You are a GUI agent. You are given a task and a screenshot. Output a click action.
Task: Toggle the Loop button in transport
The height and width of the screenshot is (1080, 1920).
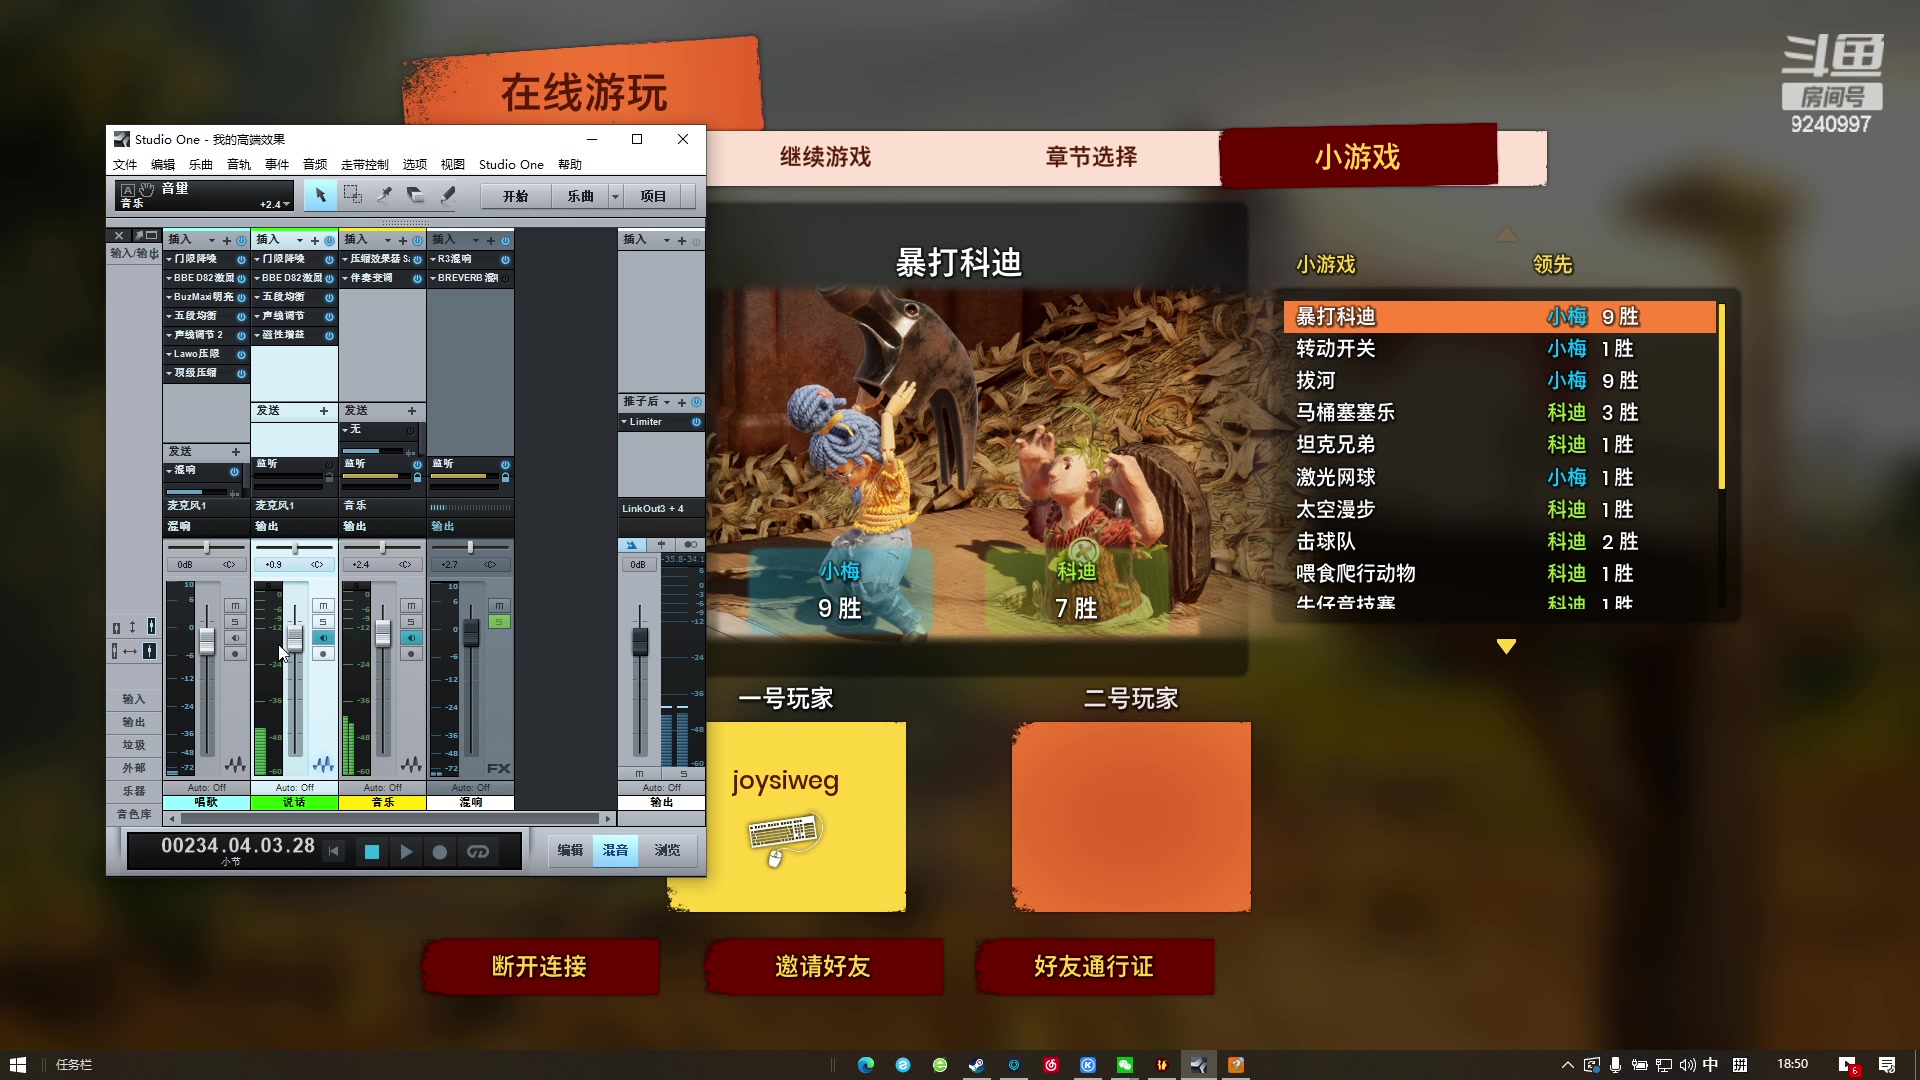pos(478,851)
